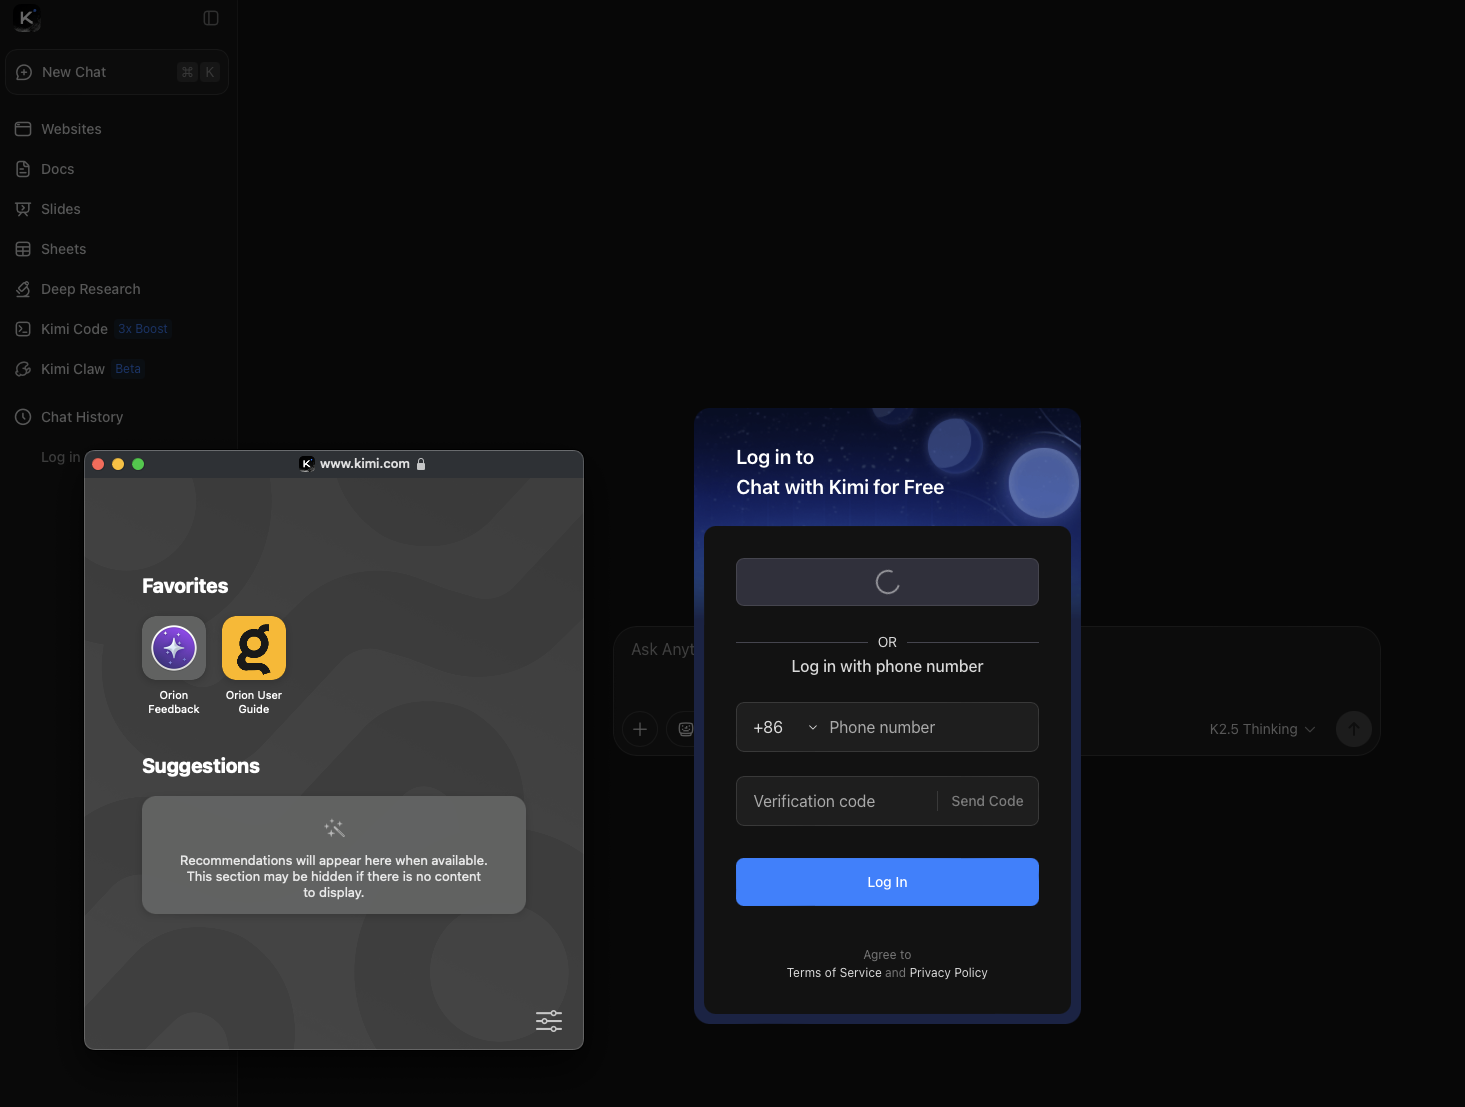Open the +86 country code dropdown
The image size is (1465, 1107).
[785, 727]
